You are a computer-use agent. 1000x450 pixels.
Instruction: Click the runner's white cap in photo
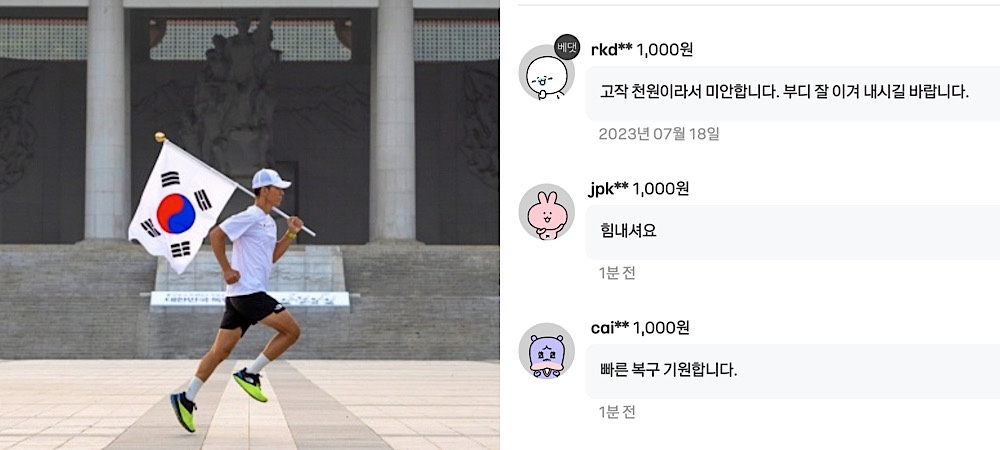click(x=270, y=179)
